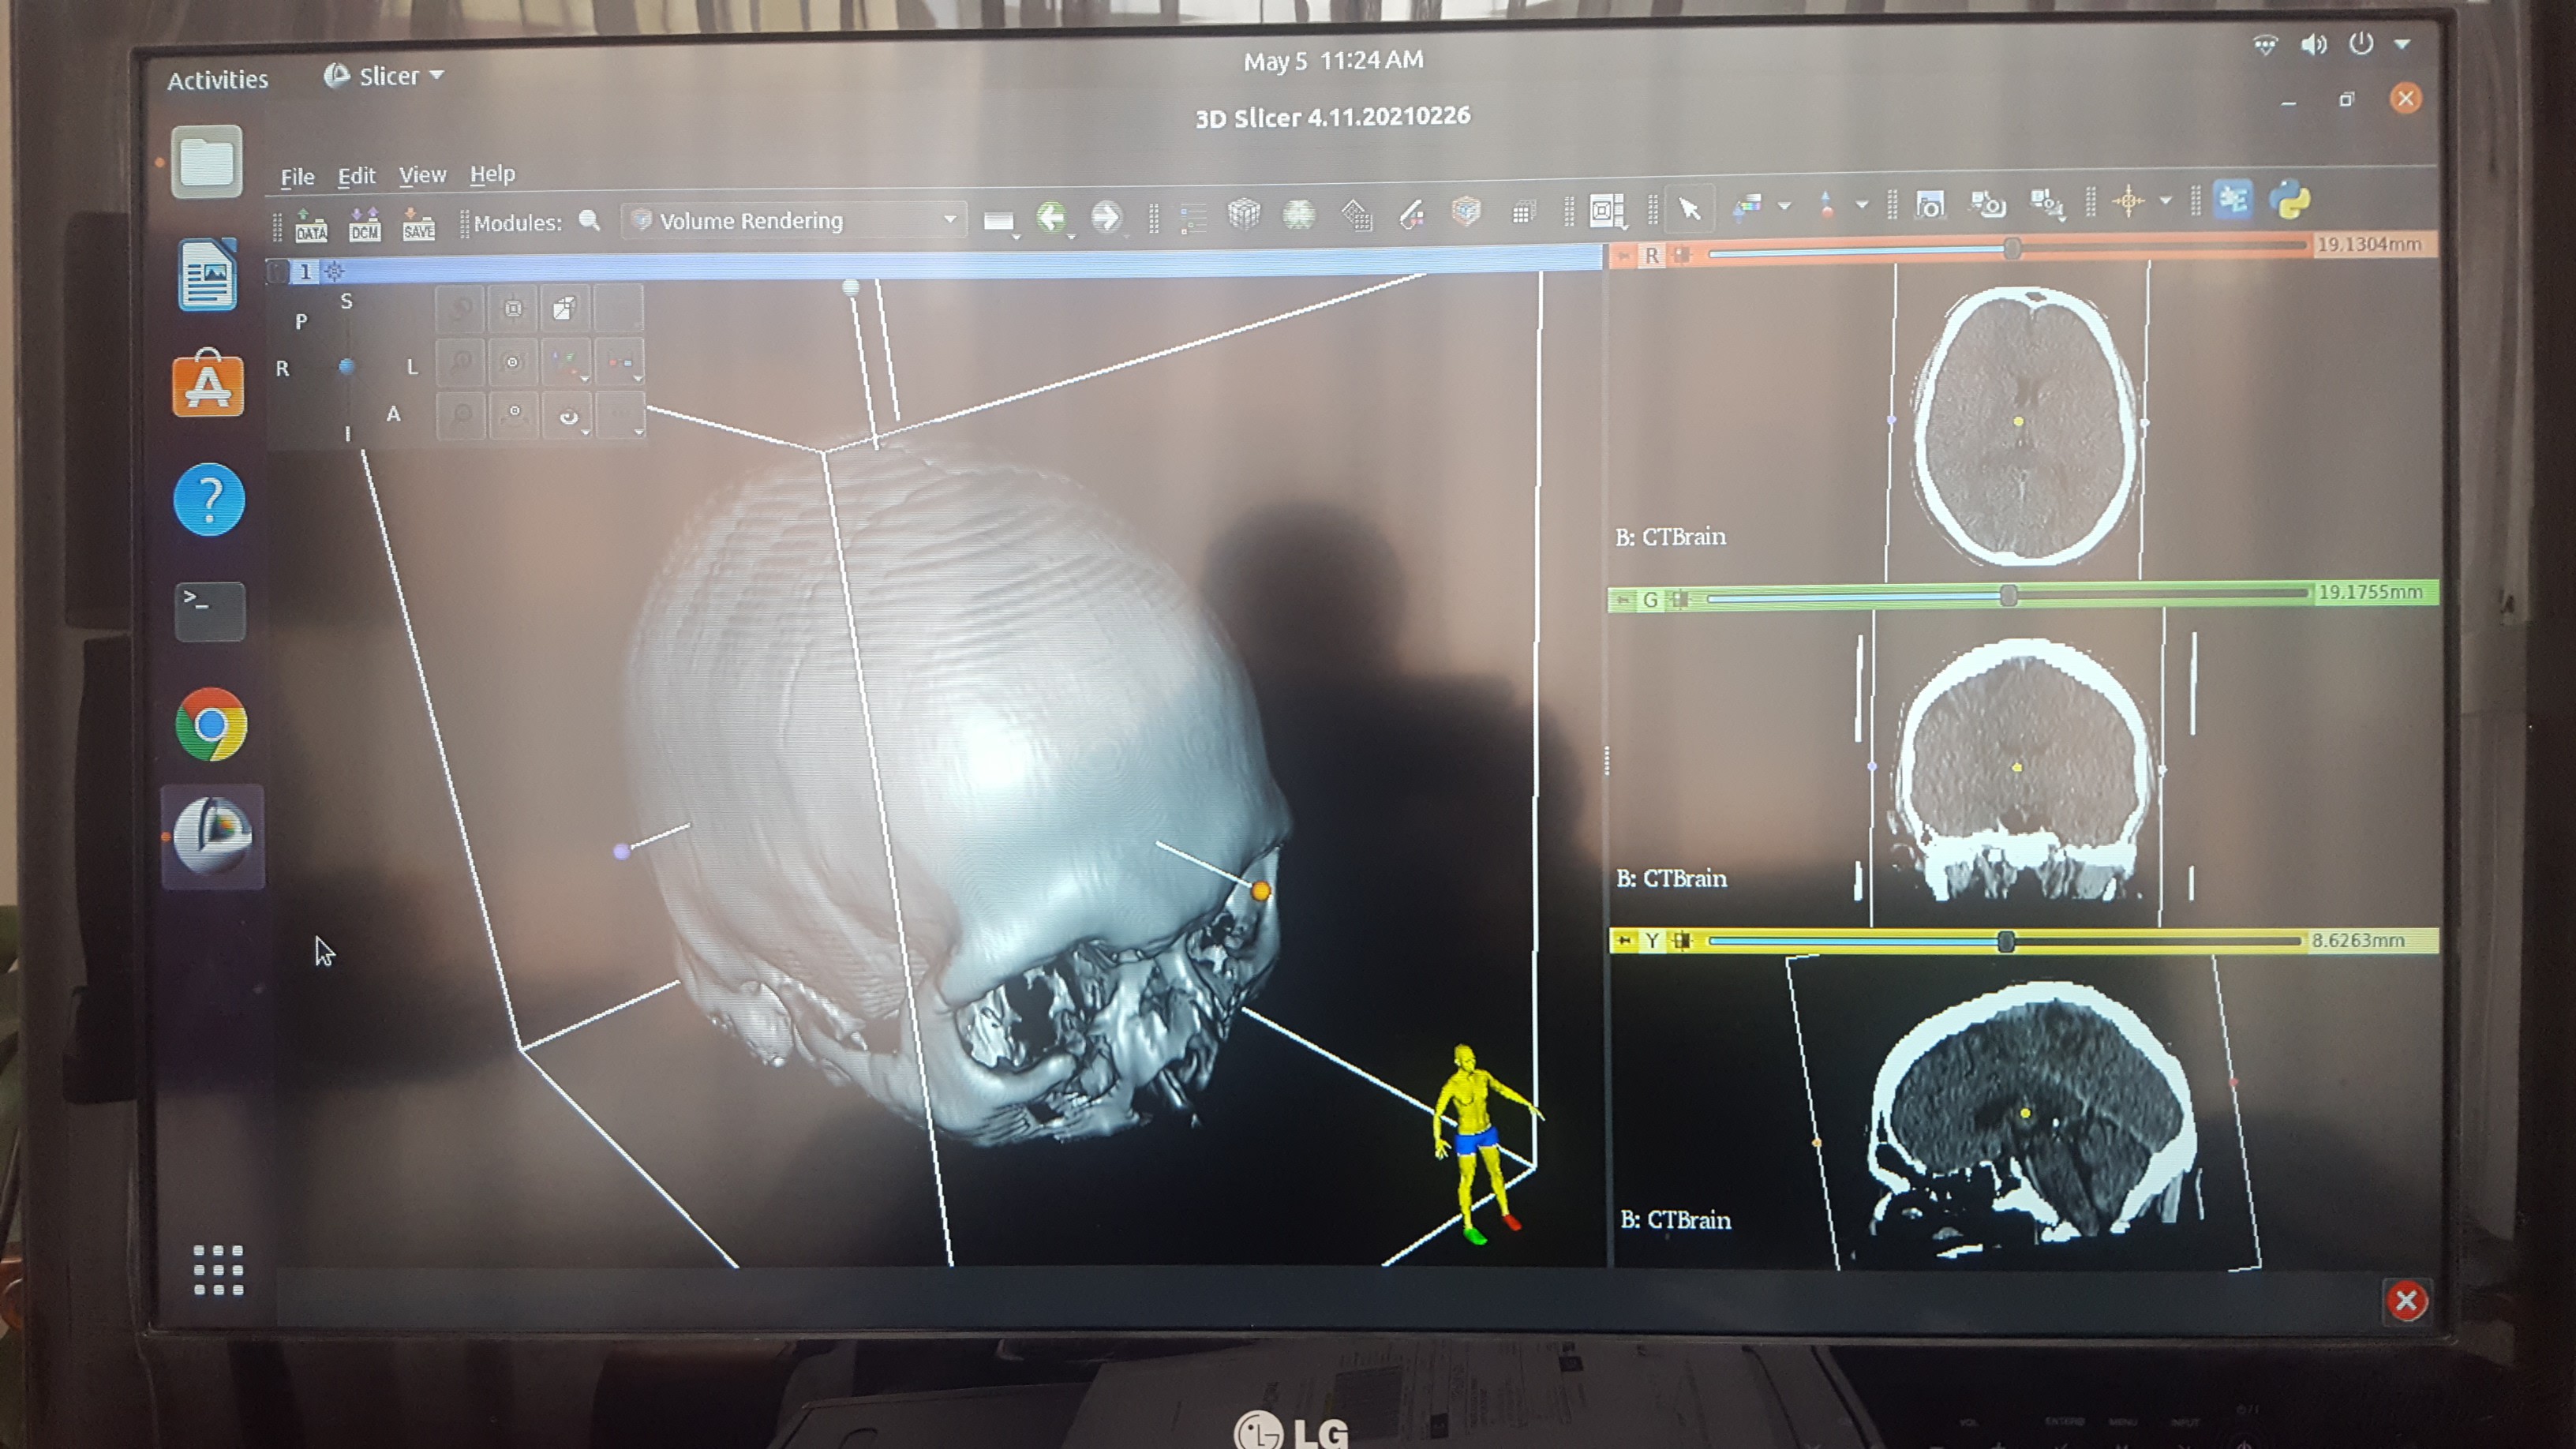Click the S superior view axis label
The width and height of the screenshot is (2576, 1449).
(346, 301)
